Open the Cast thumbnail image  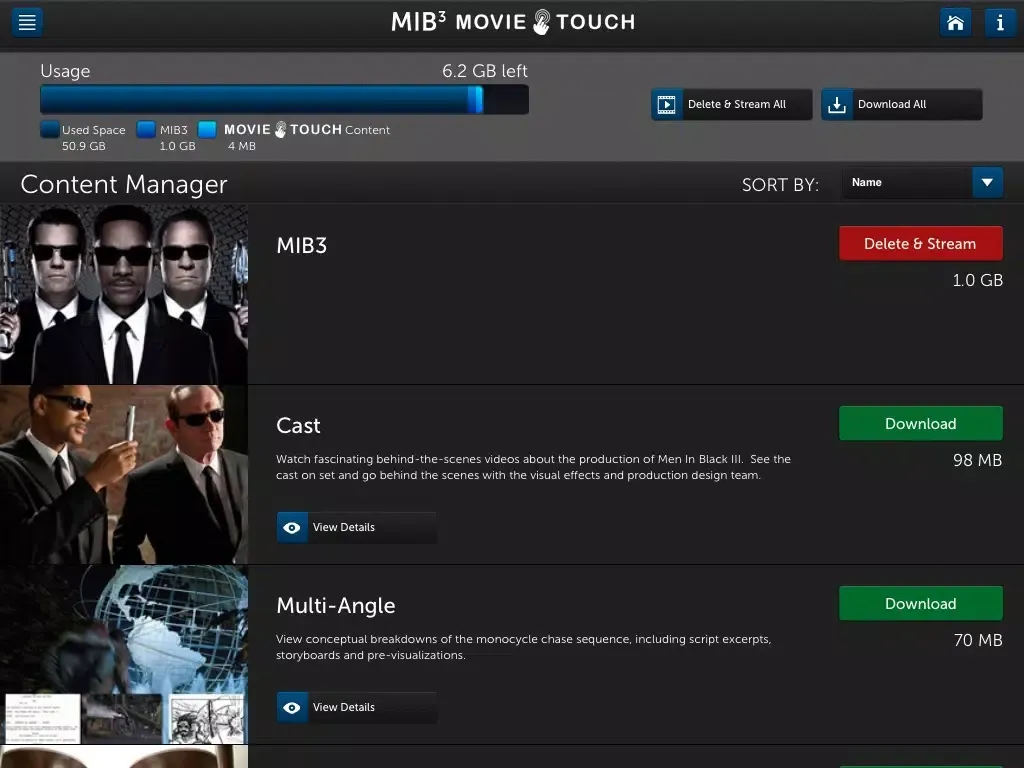click(x=124, y=475)
